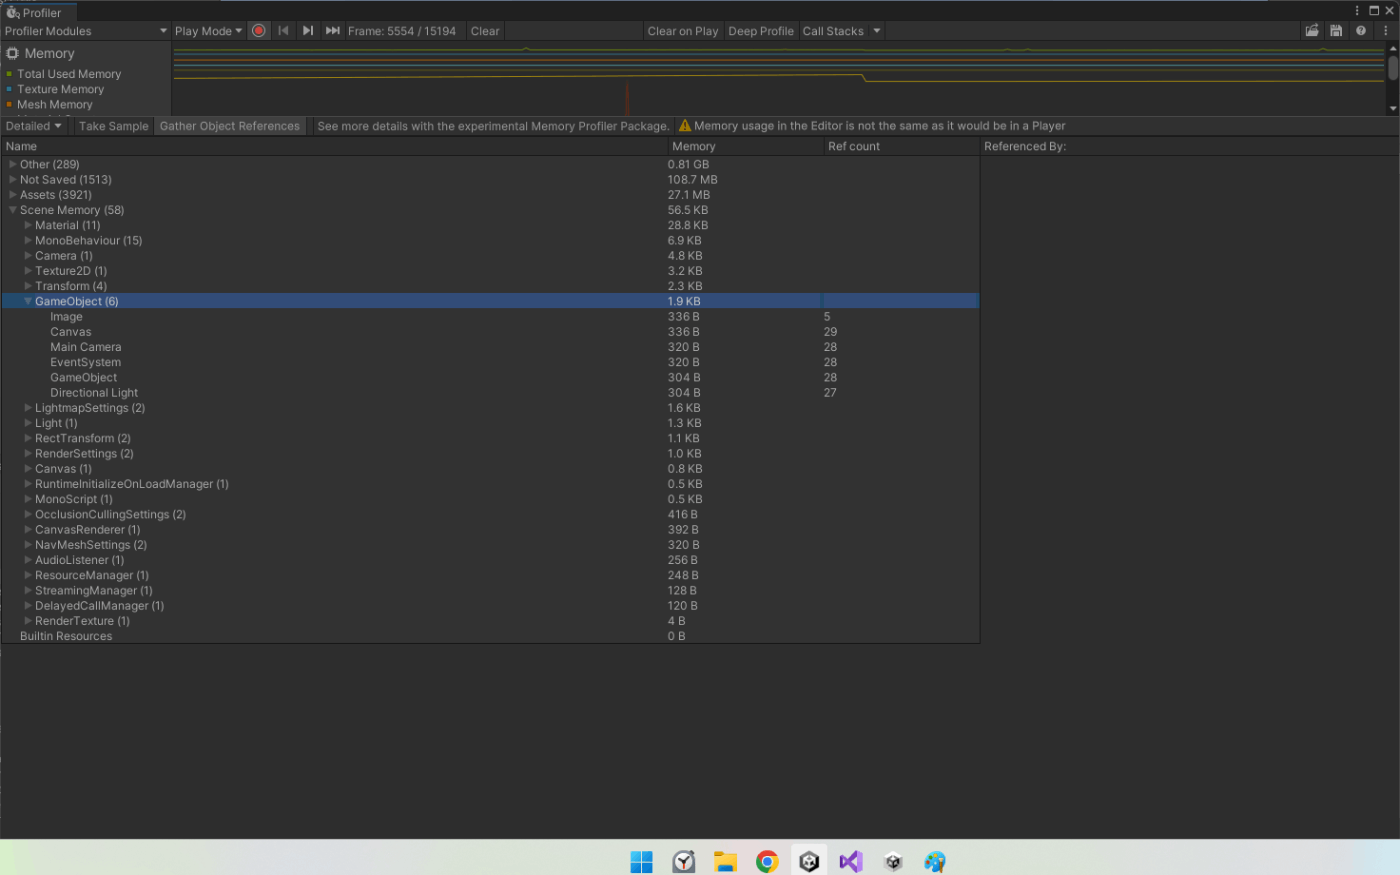Toggle Call Stacks recording
Viewport: 1400px width, 875px height.
point(833,31)
